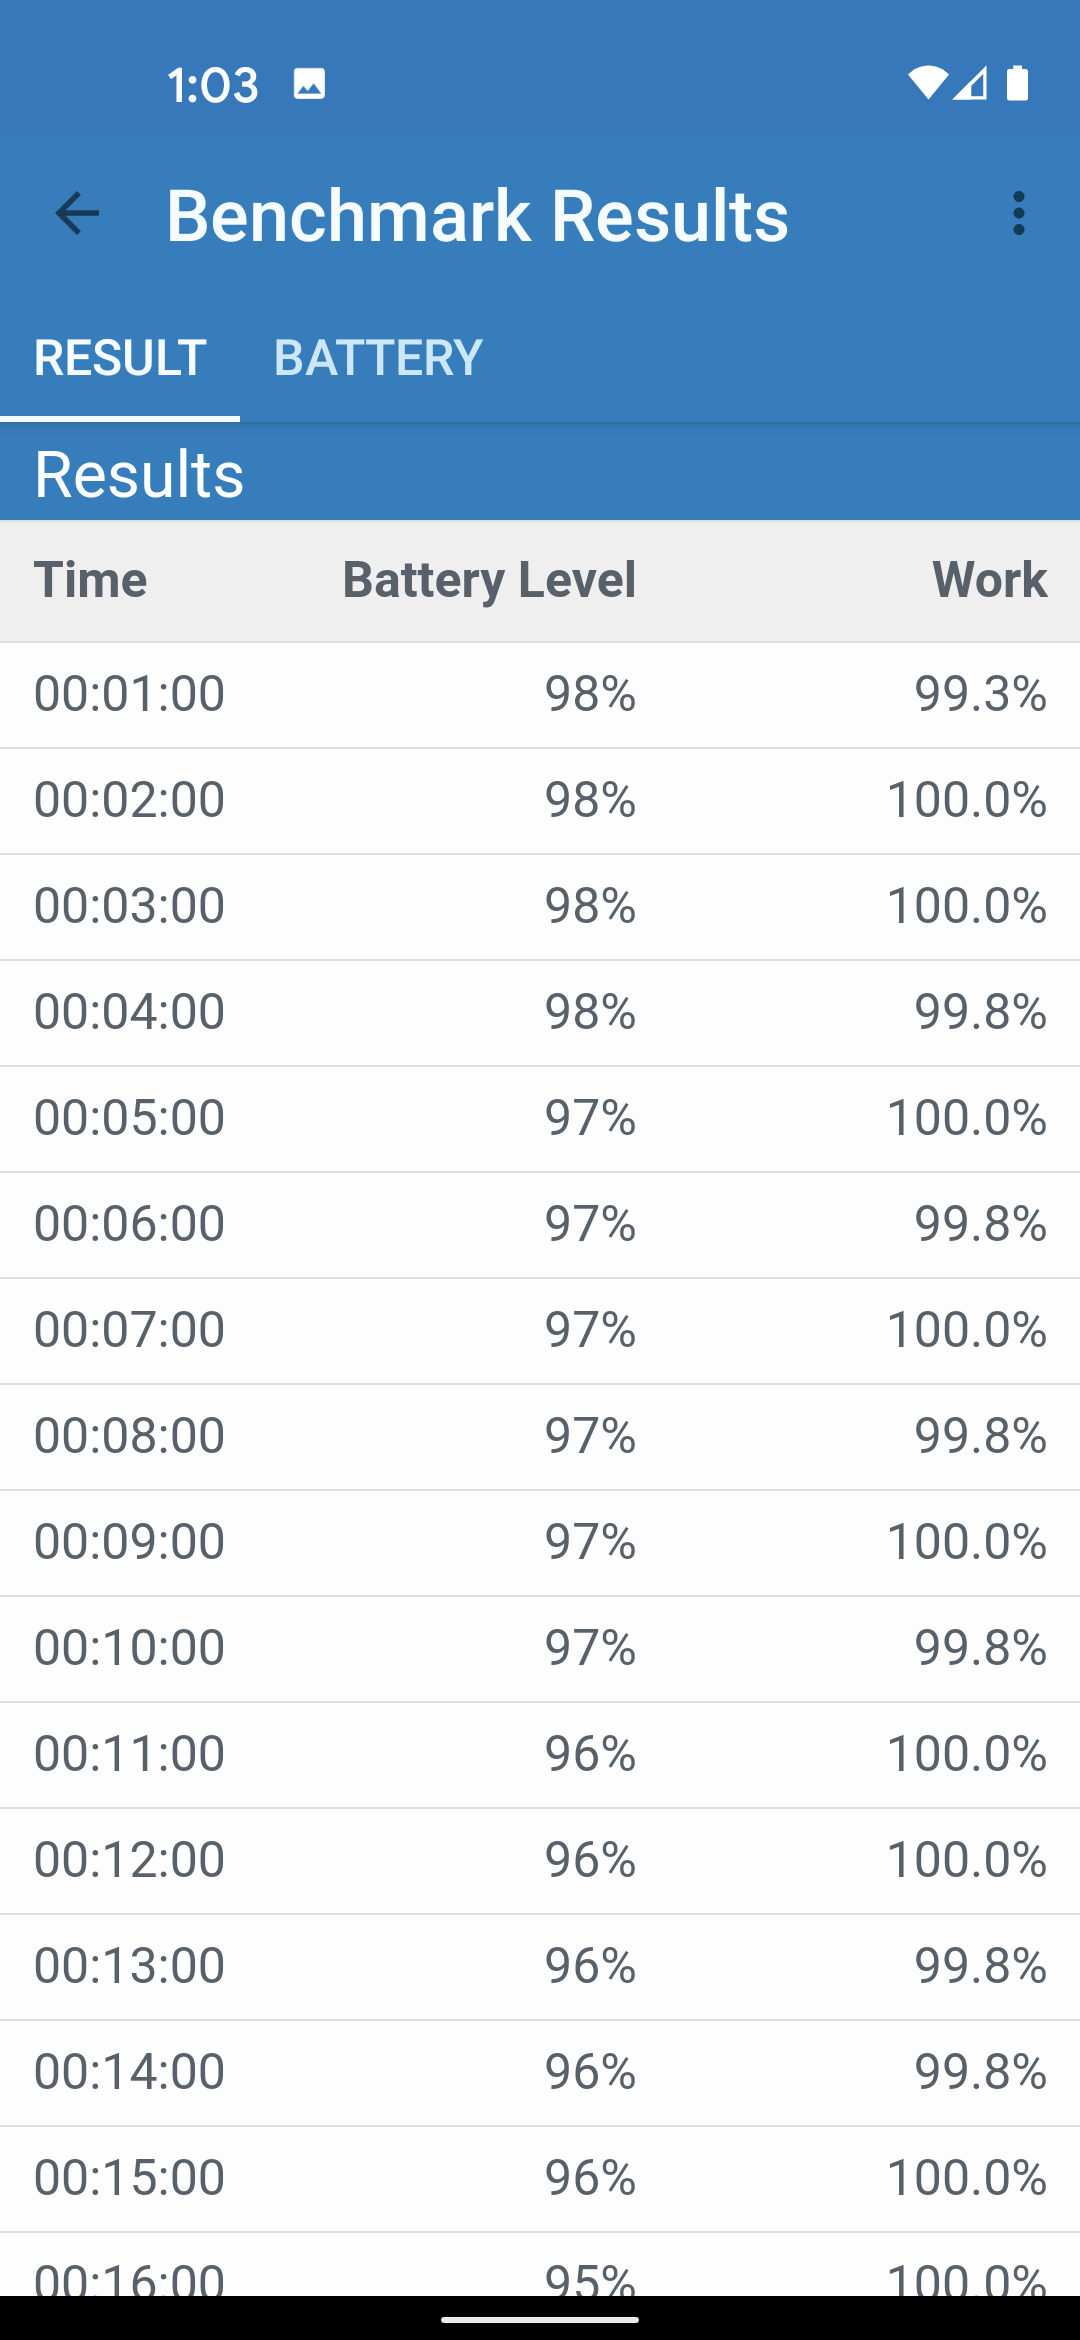Tap the Battery Level column header

pos(489,580)
